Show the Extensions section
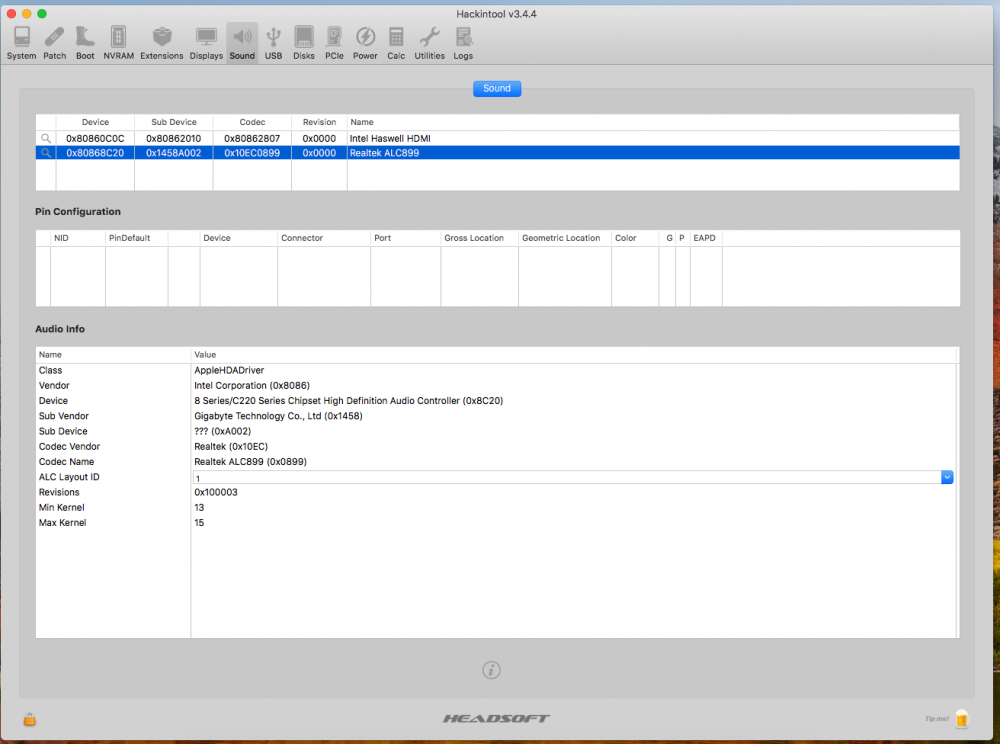 (162, 43)
